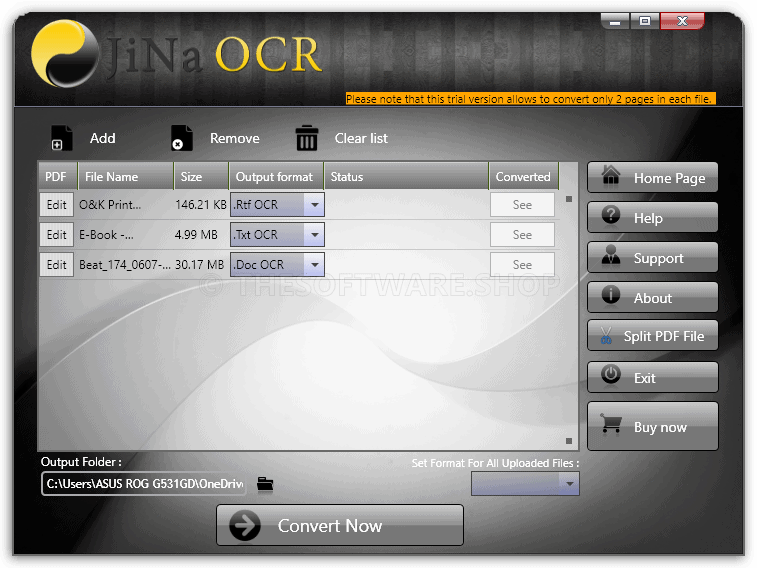
Task: Click the Remove label text
Action: (235, 139)
